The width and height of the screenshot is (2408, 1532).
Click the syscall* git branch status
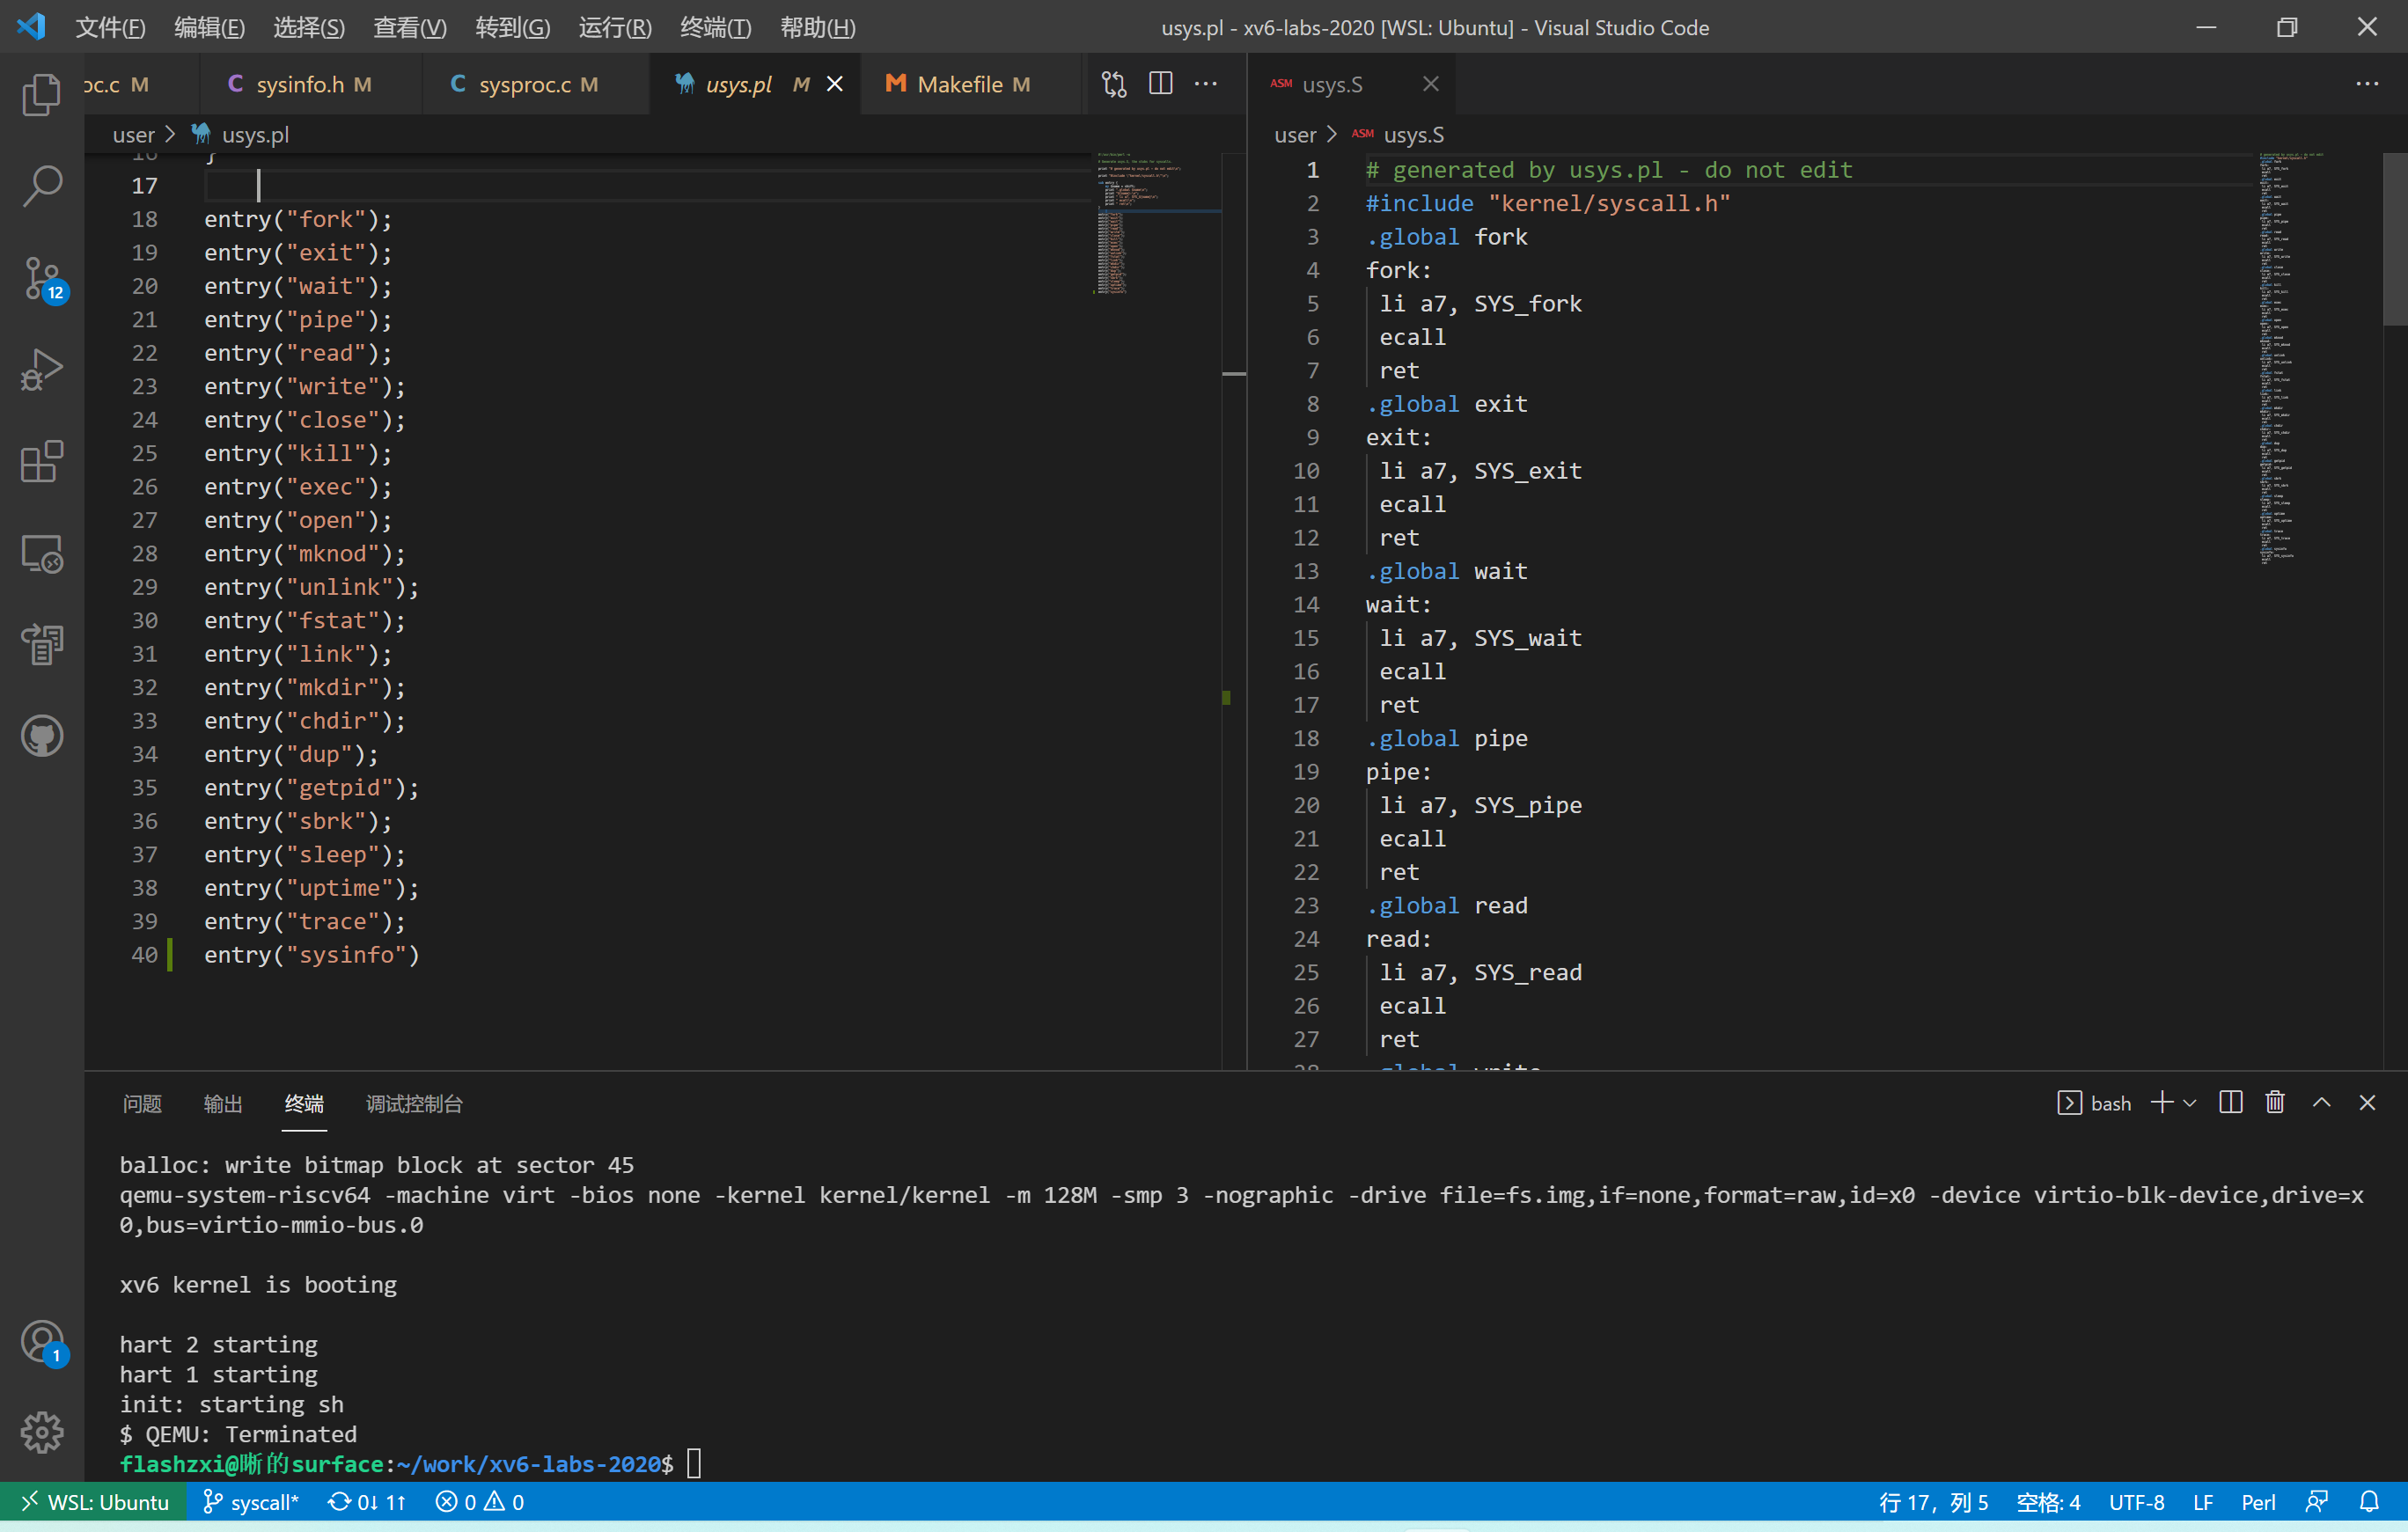251,1502
